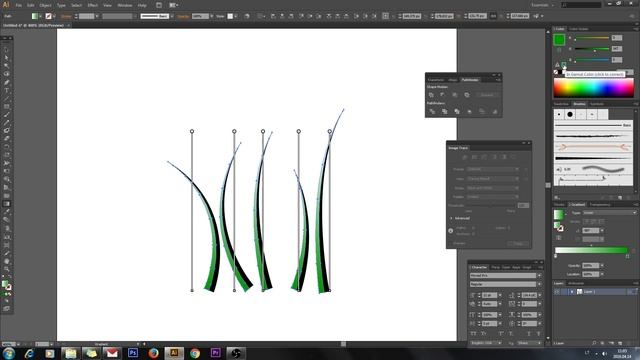Click Reverse Gradient icon in Gradient panel
This screenshot has height=360, width=640.
point(558,238)
